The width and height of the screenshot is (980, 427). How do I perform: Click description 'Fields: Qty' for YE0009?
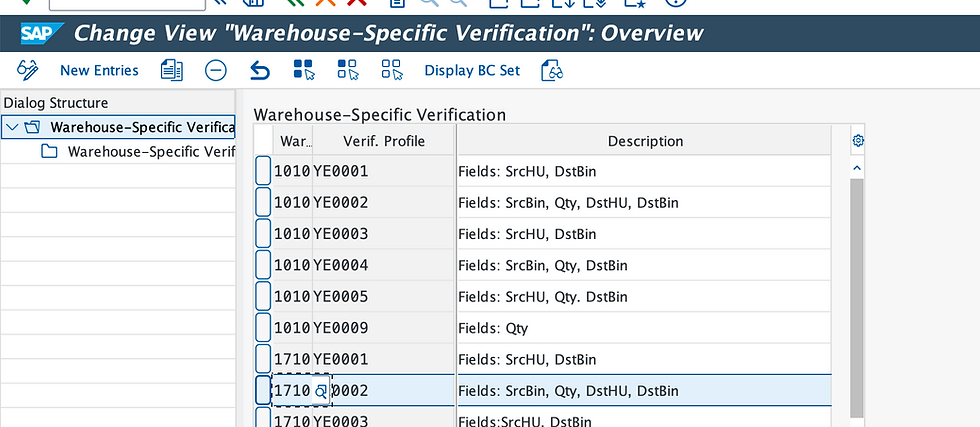point(644,328)
